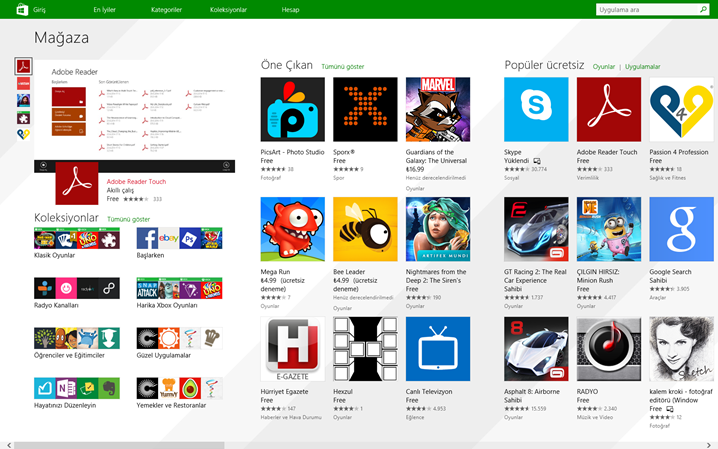Click the 'Google Search' title text
718x449 pixels.
click(670, 272)
